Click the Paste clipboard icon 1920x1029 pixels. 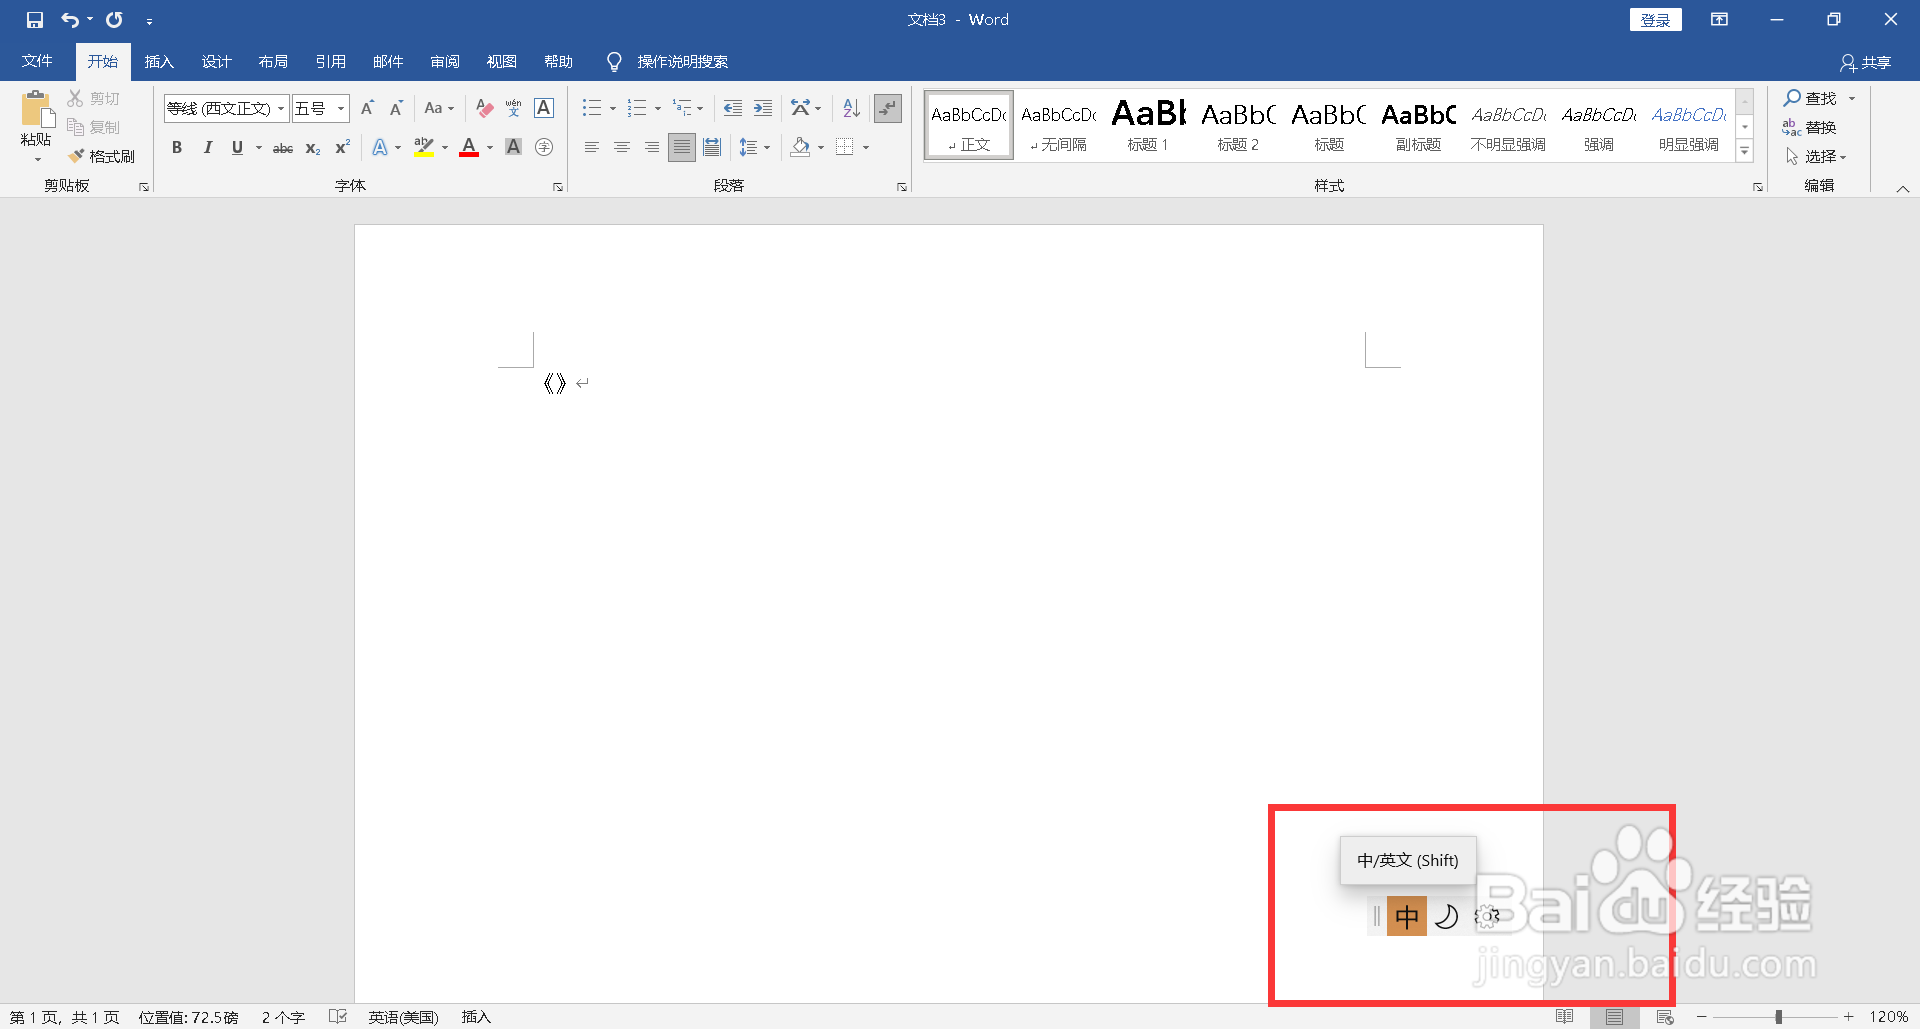37,110
